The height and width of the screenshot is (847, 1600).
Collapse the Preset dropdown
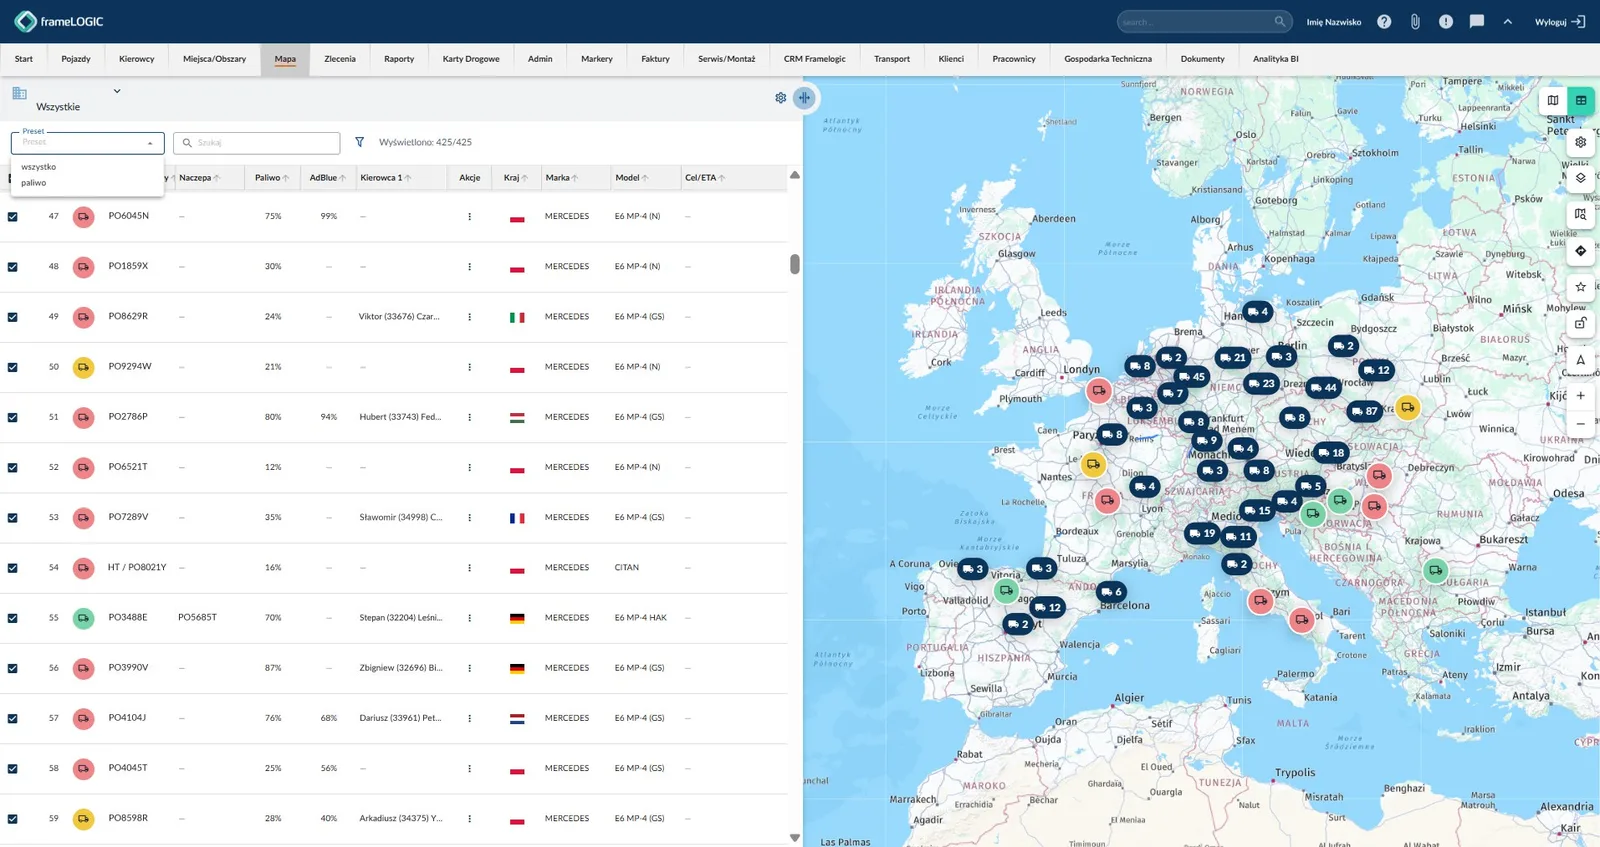pyautogui.click(x=150, y=143)
